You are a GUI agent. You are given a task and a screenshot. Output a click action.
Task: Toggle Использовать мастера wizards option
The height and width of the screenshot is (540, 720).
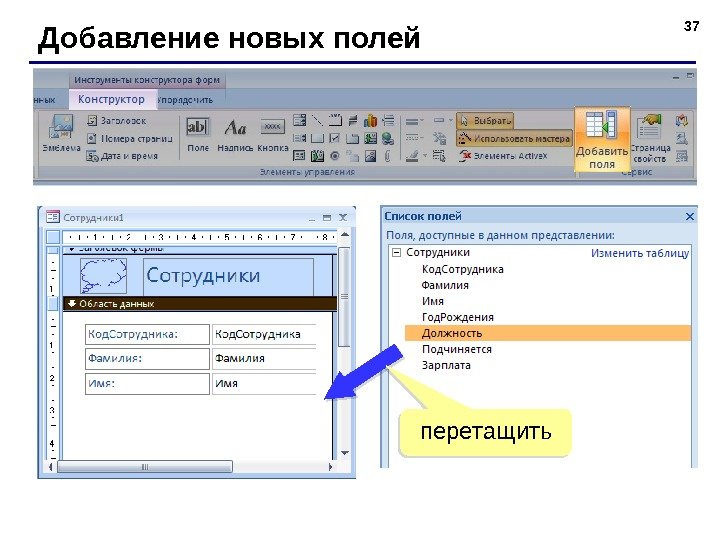(514, 138)
